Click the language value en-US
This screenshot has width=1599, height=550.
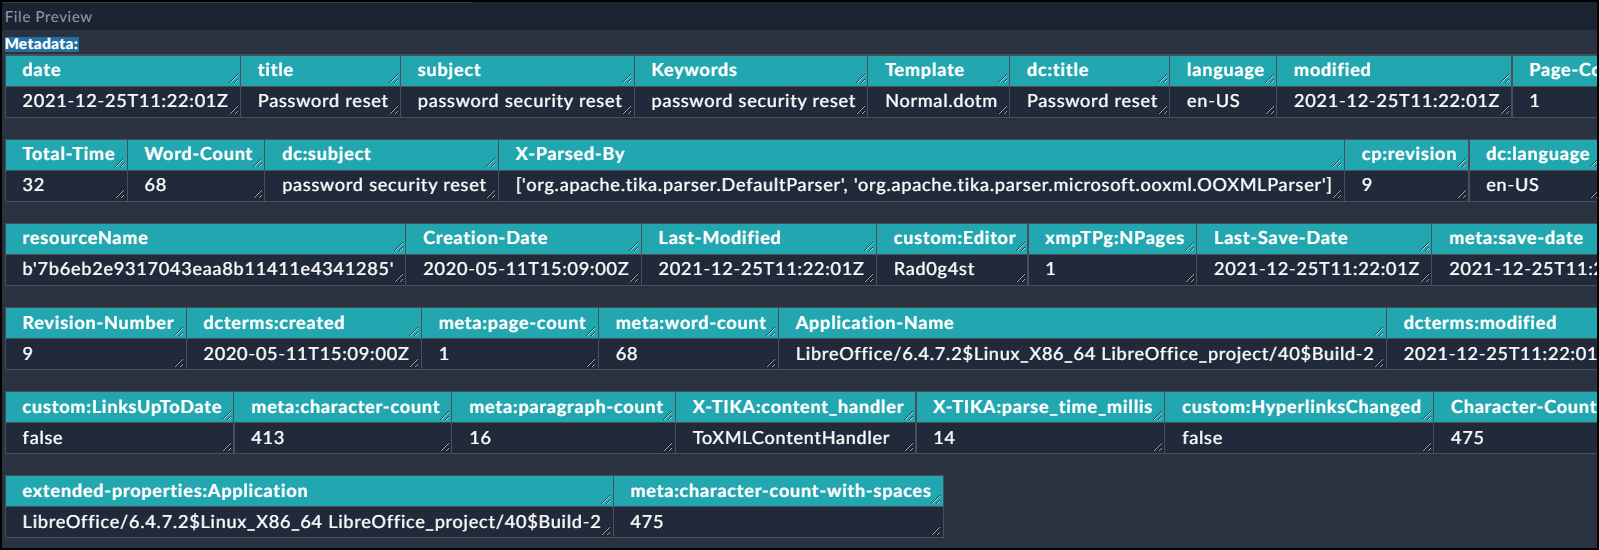pos(1212,101)
